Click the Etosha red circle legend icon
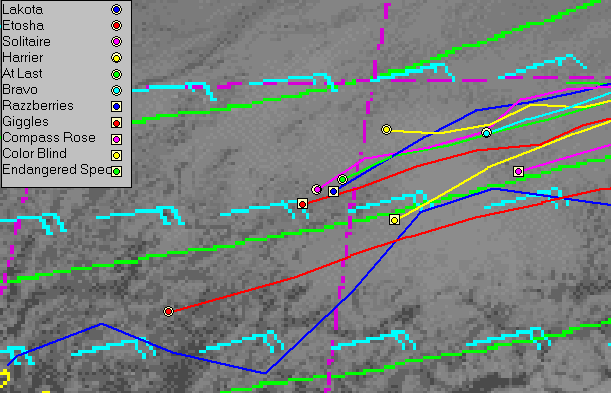The width and height of the screenshot is (611, 393). pyautogui.click(x=116, y=26)
